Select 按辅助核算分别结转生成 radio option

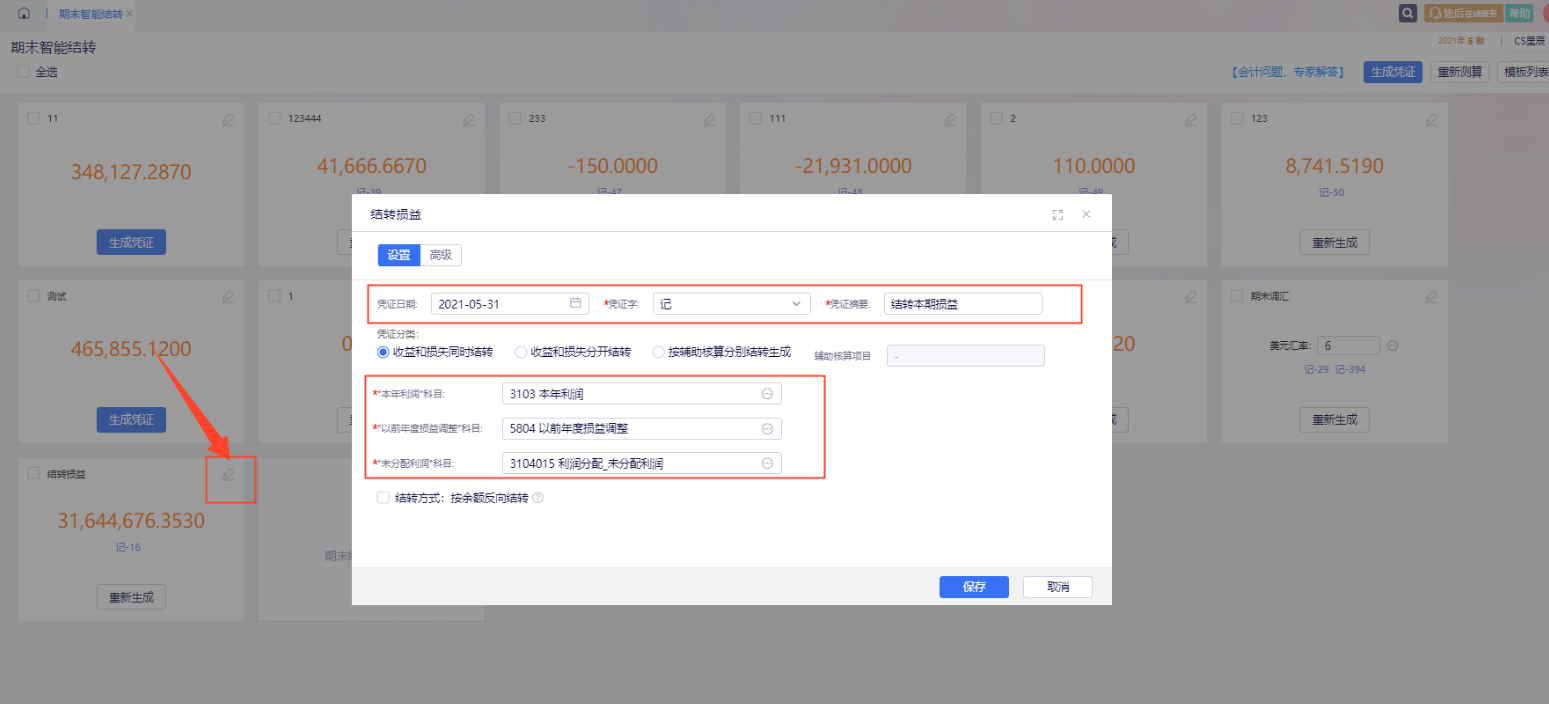click(x=659, y=352)
